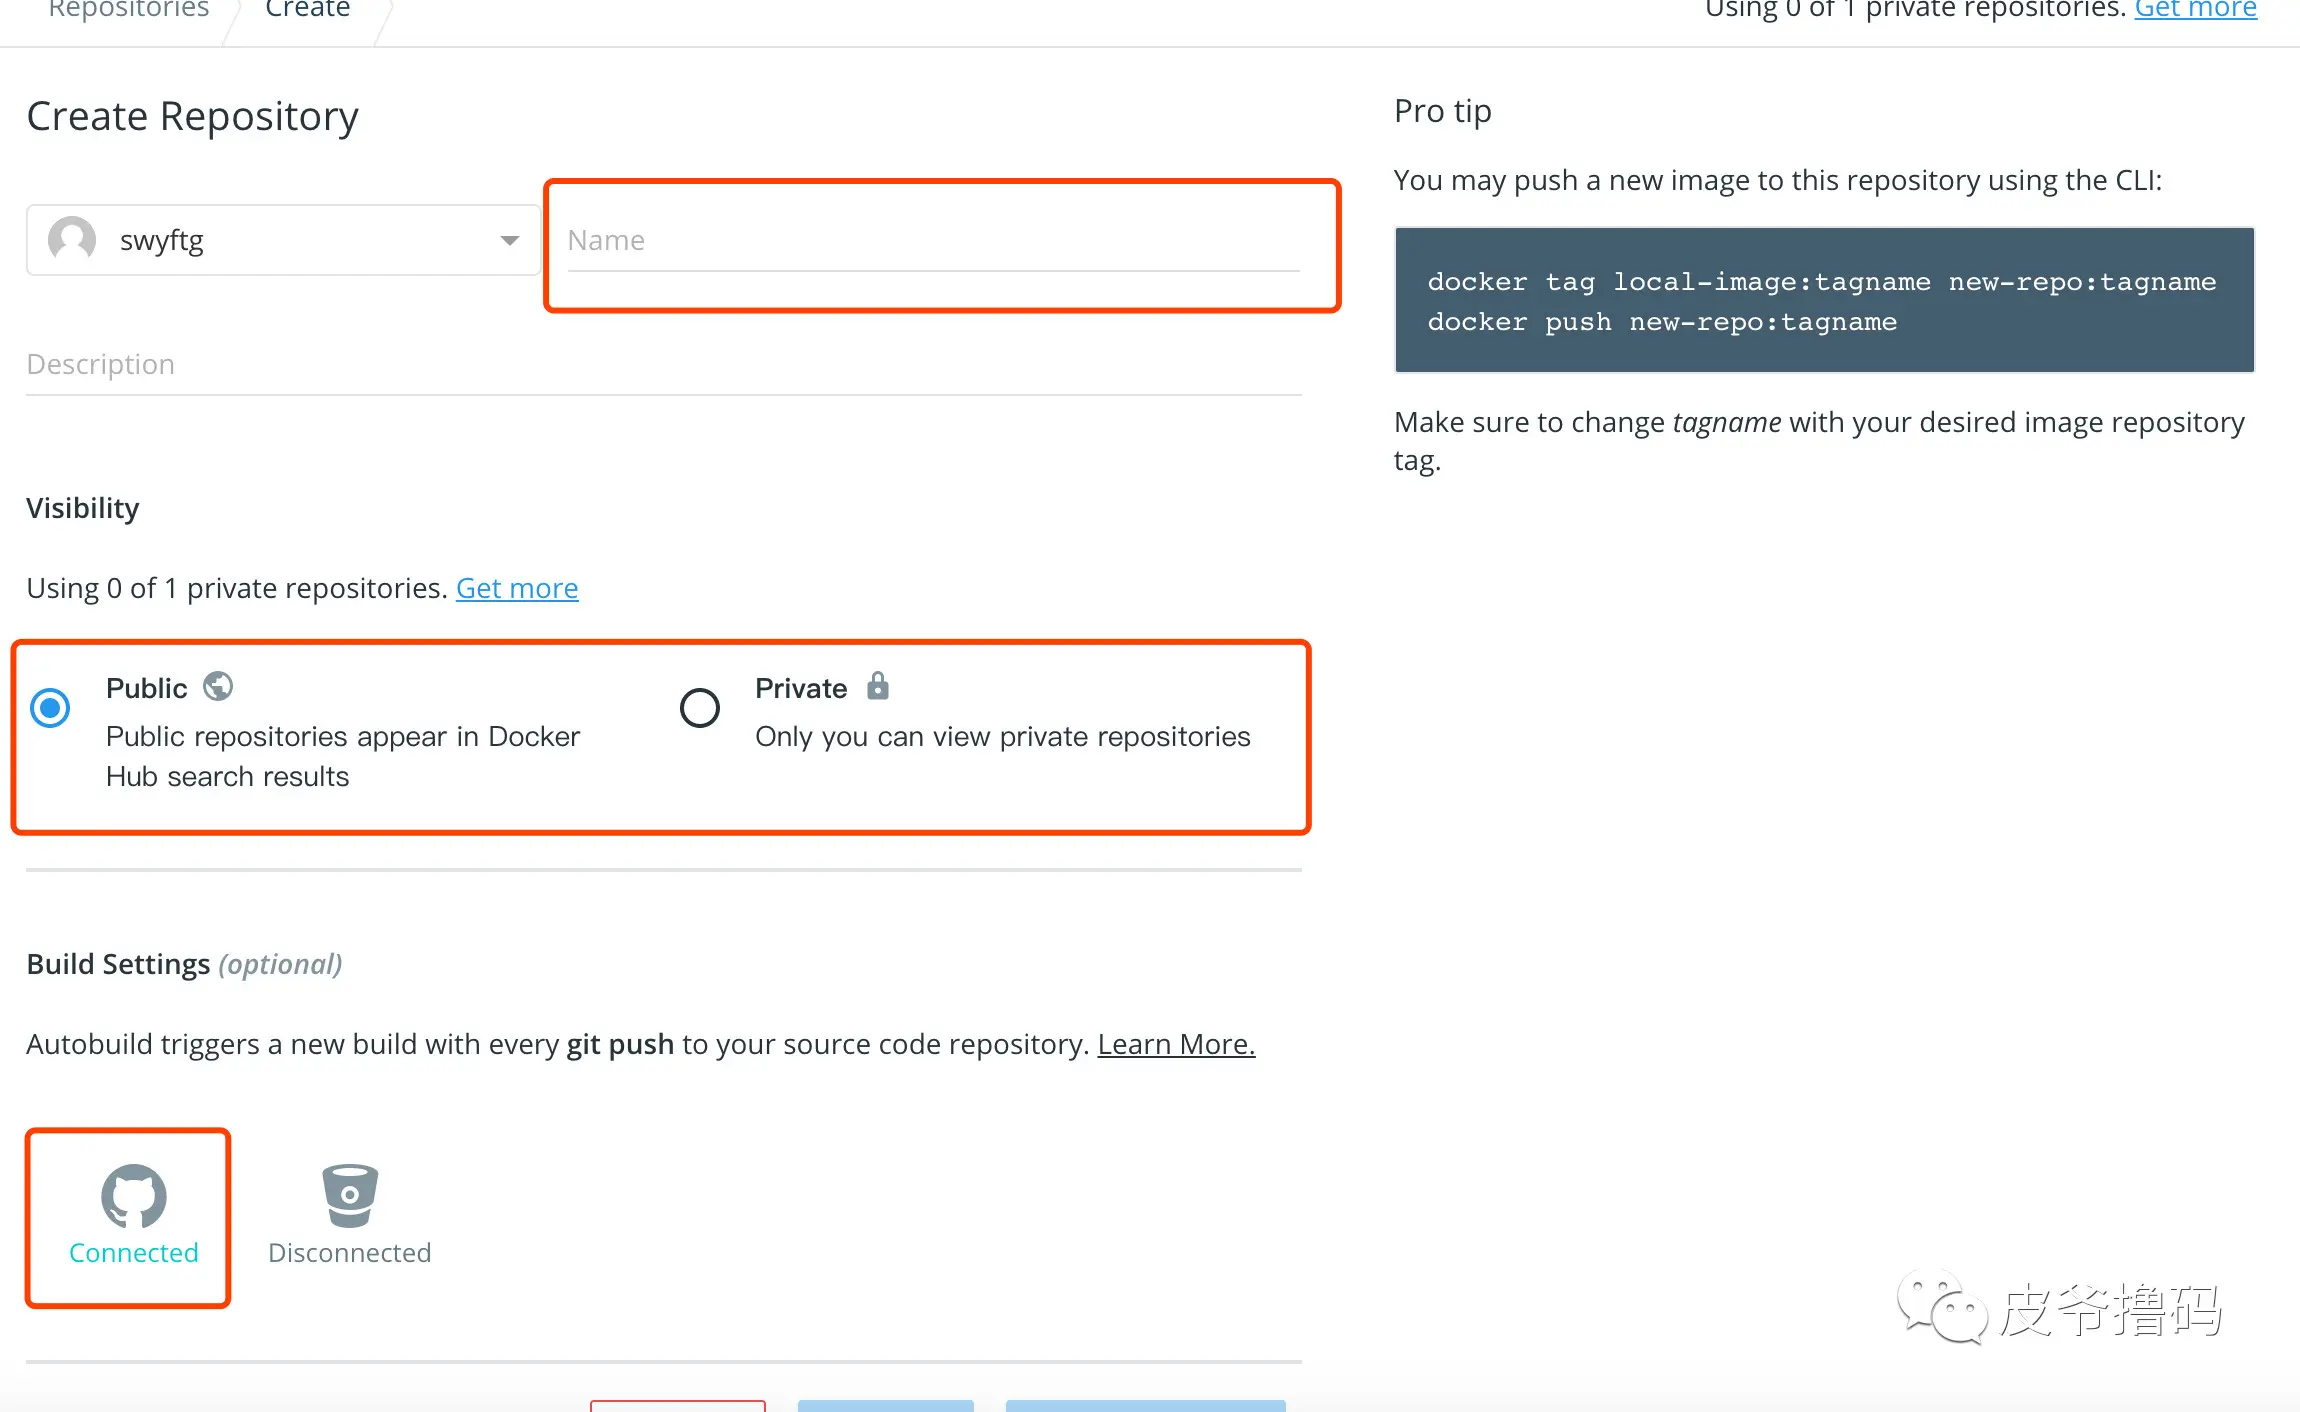2300x1412 pixels.
Task: Click the Create breadcrumb item
Action: (x=307, y=10)
